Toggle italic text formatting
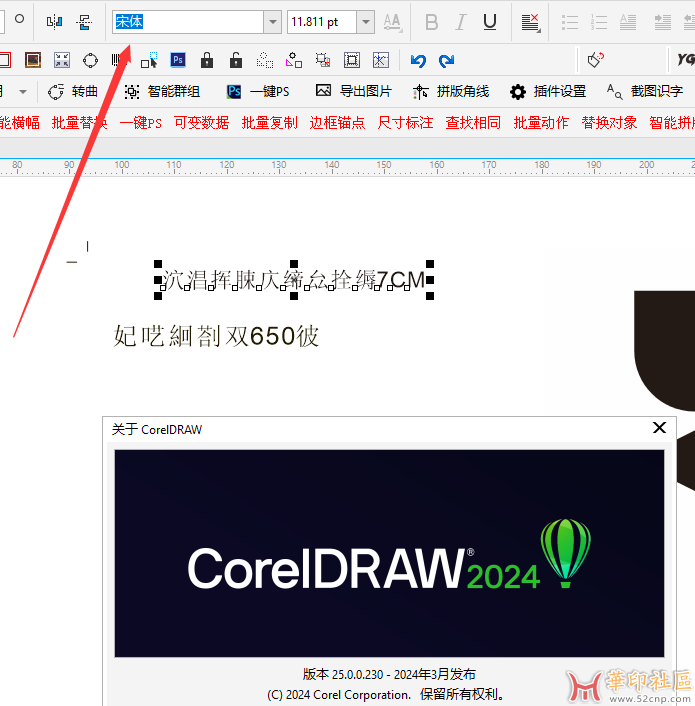Viewport: 695px width, 706px height. (460, 22)
